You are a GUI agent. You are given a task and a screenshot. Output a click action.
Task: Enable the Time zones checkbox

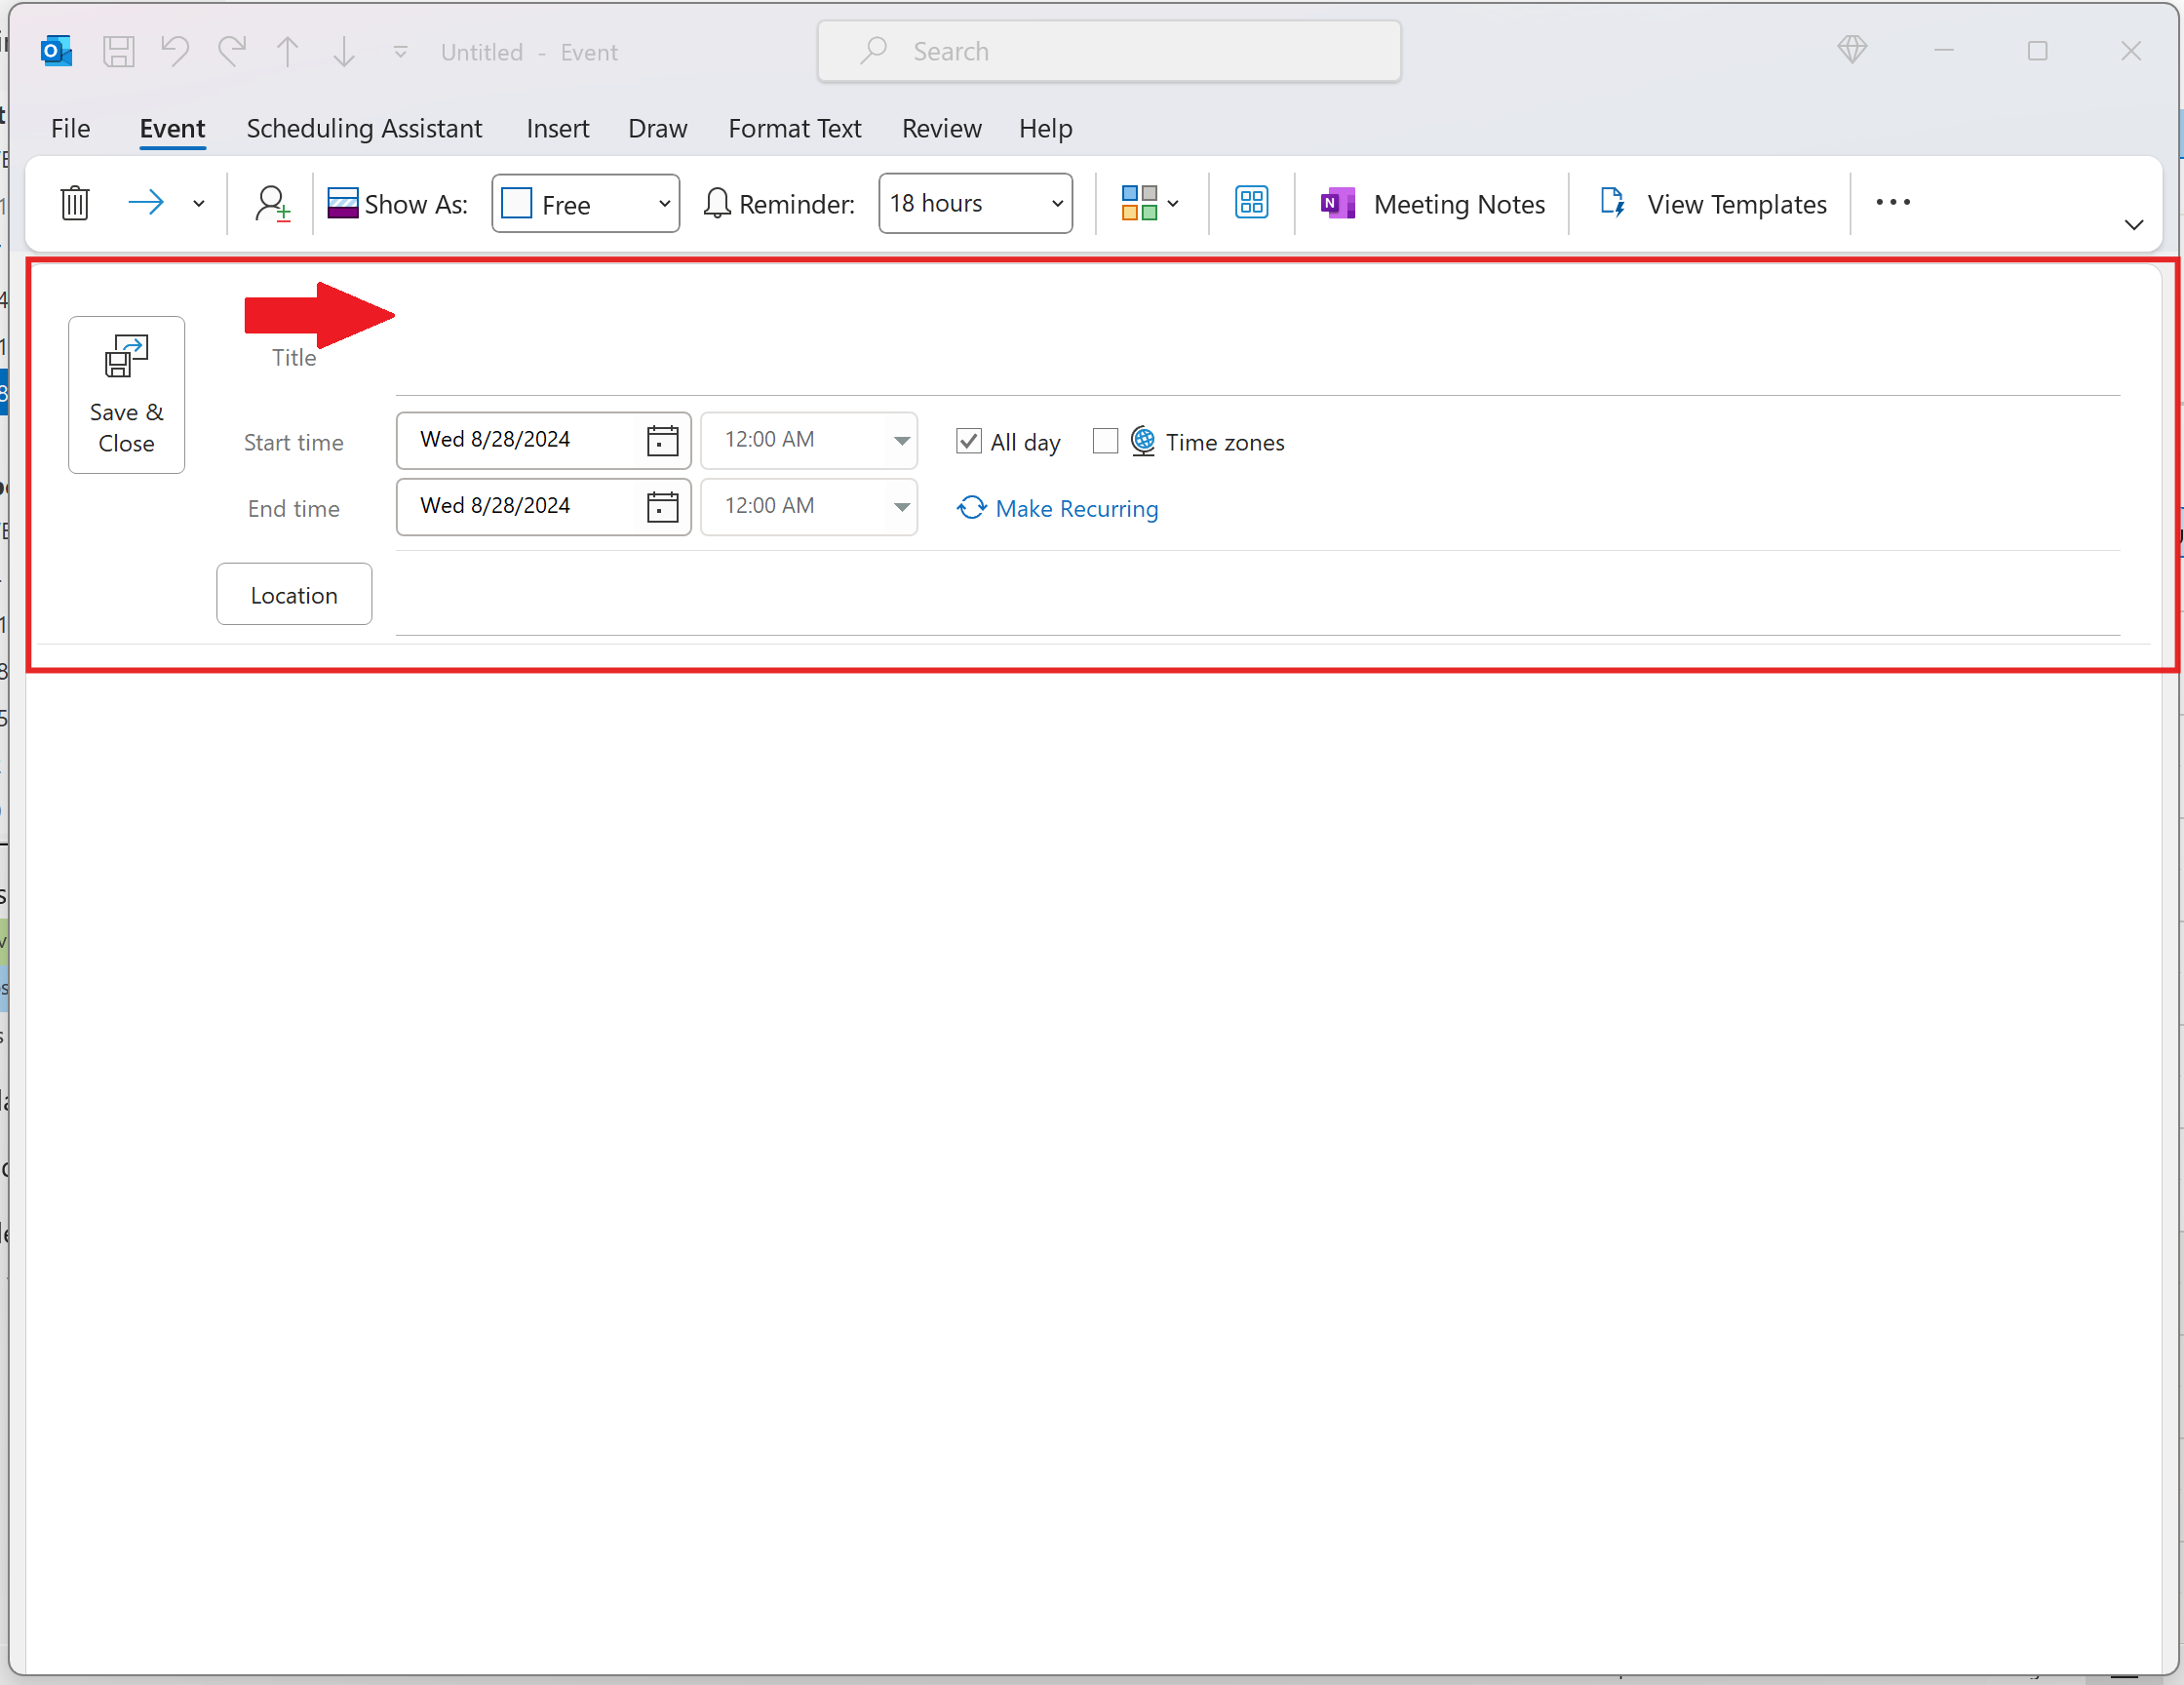click(x=1105, y=441)
